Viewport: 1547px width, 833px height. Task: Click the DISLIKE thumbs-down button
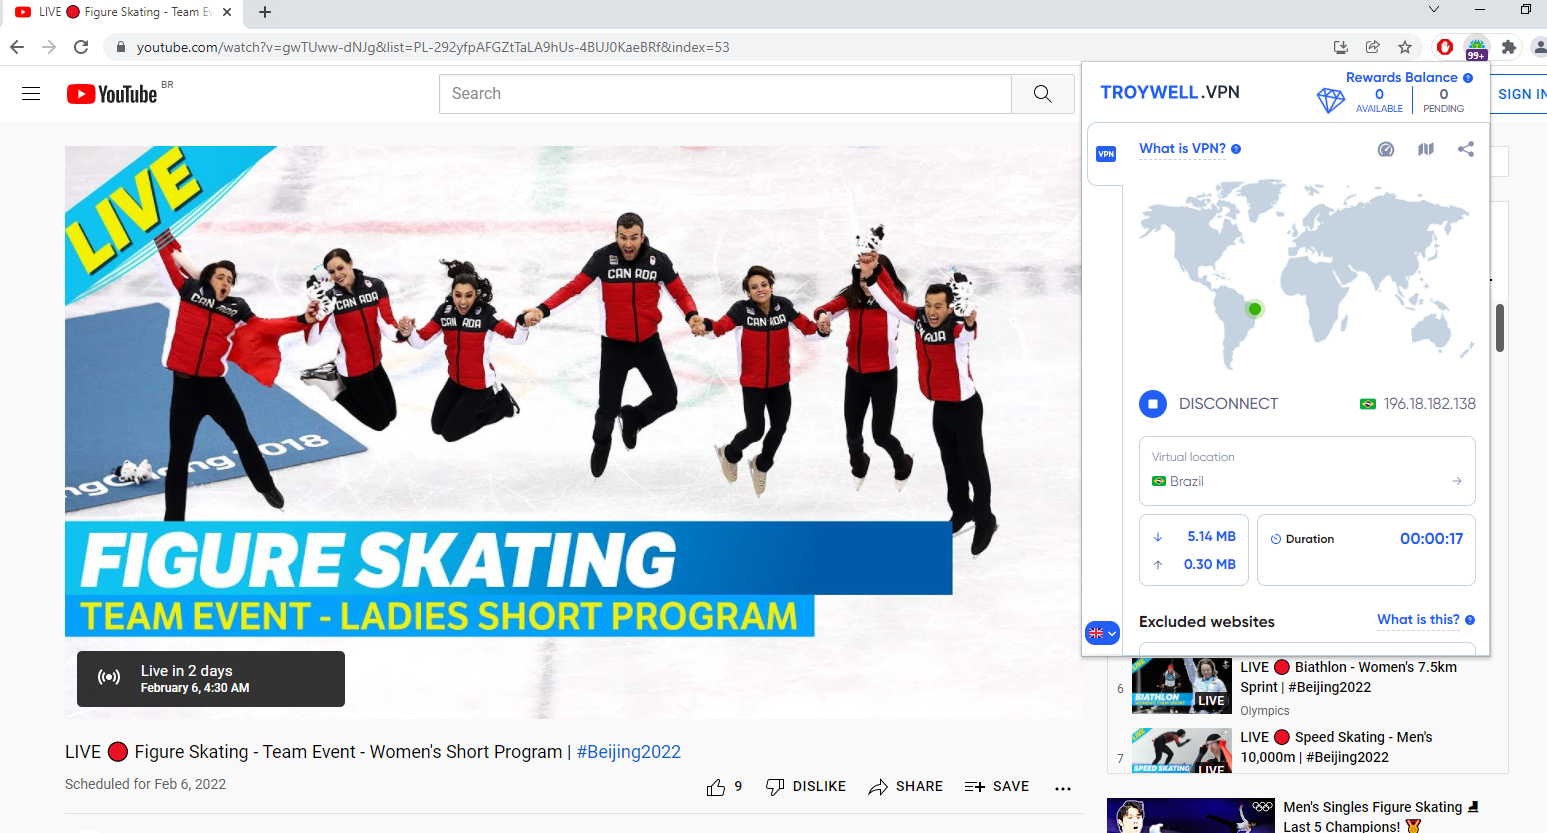806,787
